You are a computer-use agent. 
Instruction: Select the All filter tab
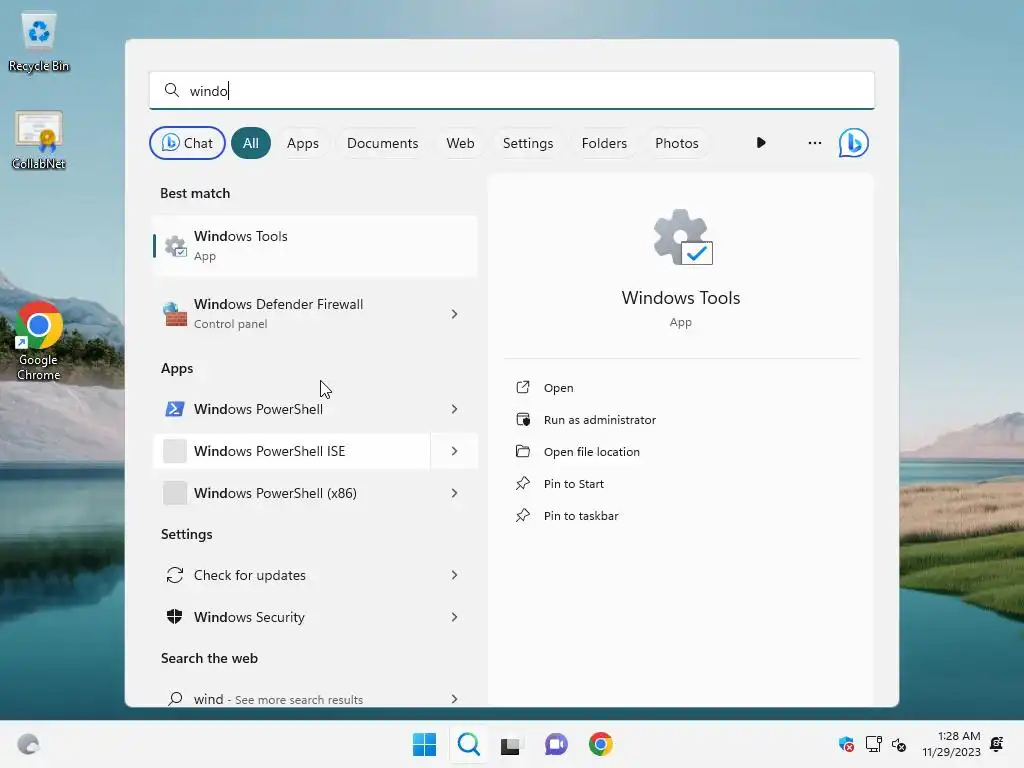pos(251,143)
